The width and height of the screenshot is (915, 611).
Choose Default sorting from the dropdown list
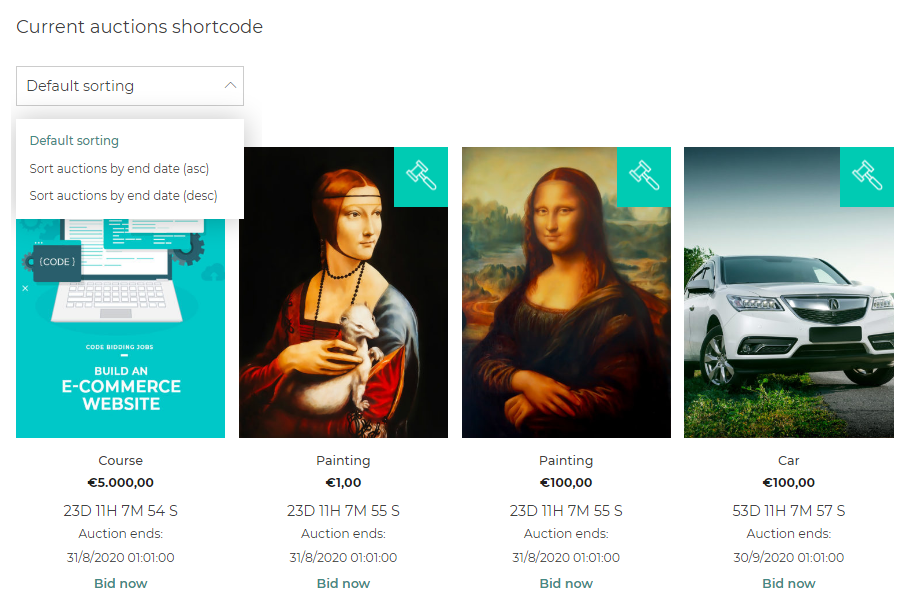(x=74, y=141)
